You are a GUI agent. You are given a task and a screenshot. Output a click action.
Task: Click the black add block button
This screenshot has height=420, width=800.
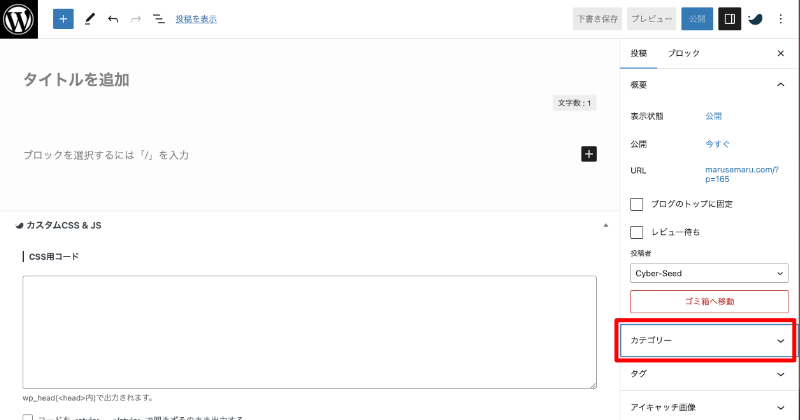tap(589, 154)
